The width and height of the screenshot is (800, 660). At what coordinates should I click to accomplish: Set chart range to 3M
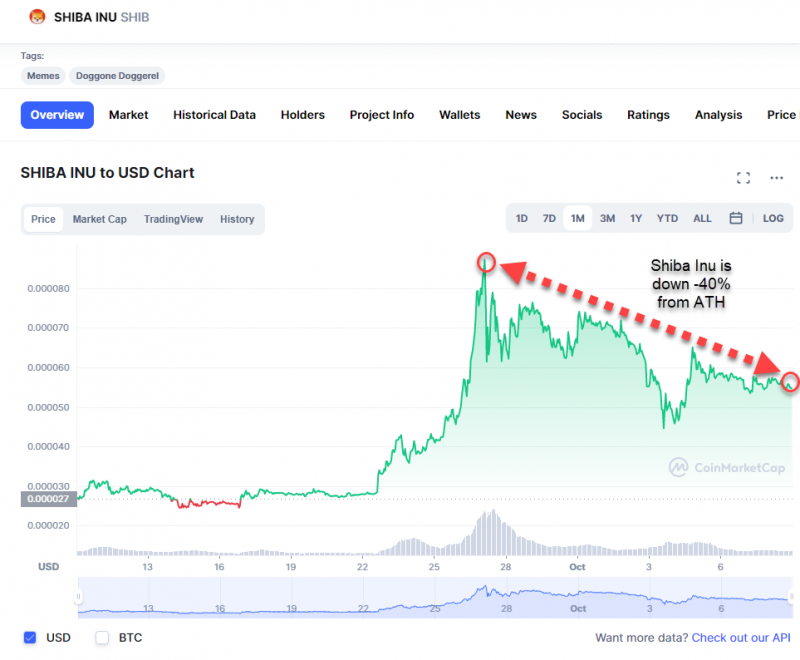[607, 218]
